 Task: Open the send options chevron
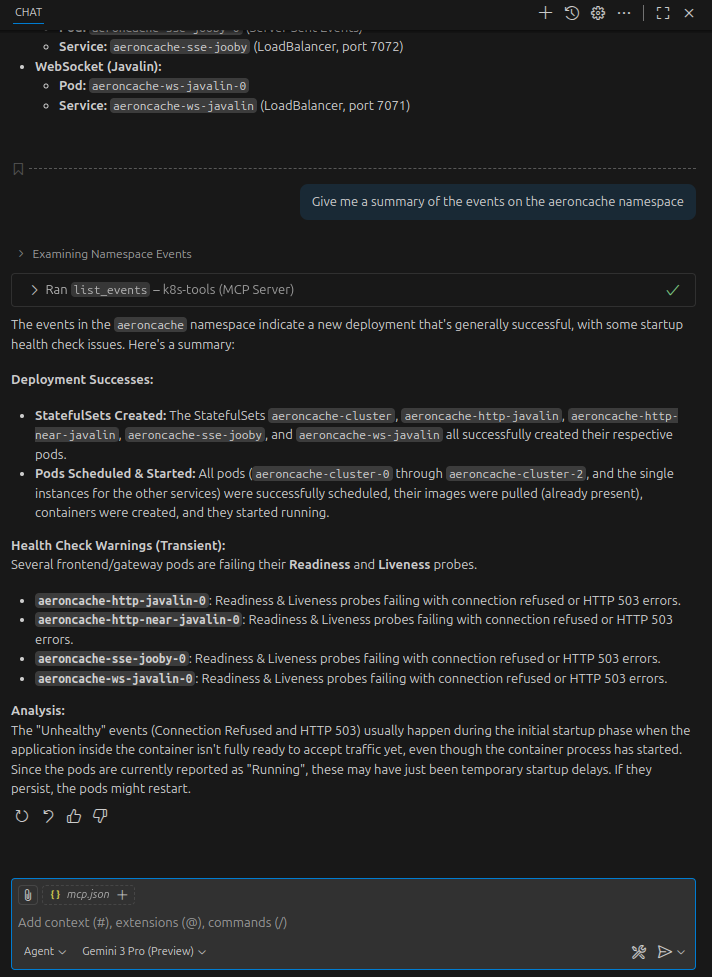(x=681, y=952)
